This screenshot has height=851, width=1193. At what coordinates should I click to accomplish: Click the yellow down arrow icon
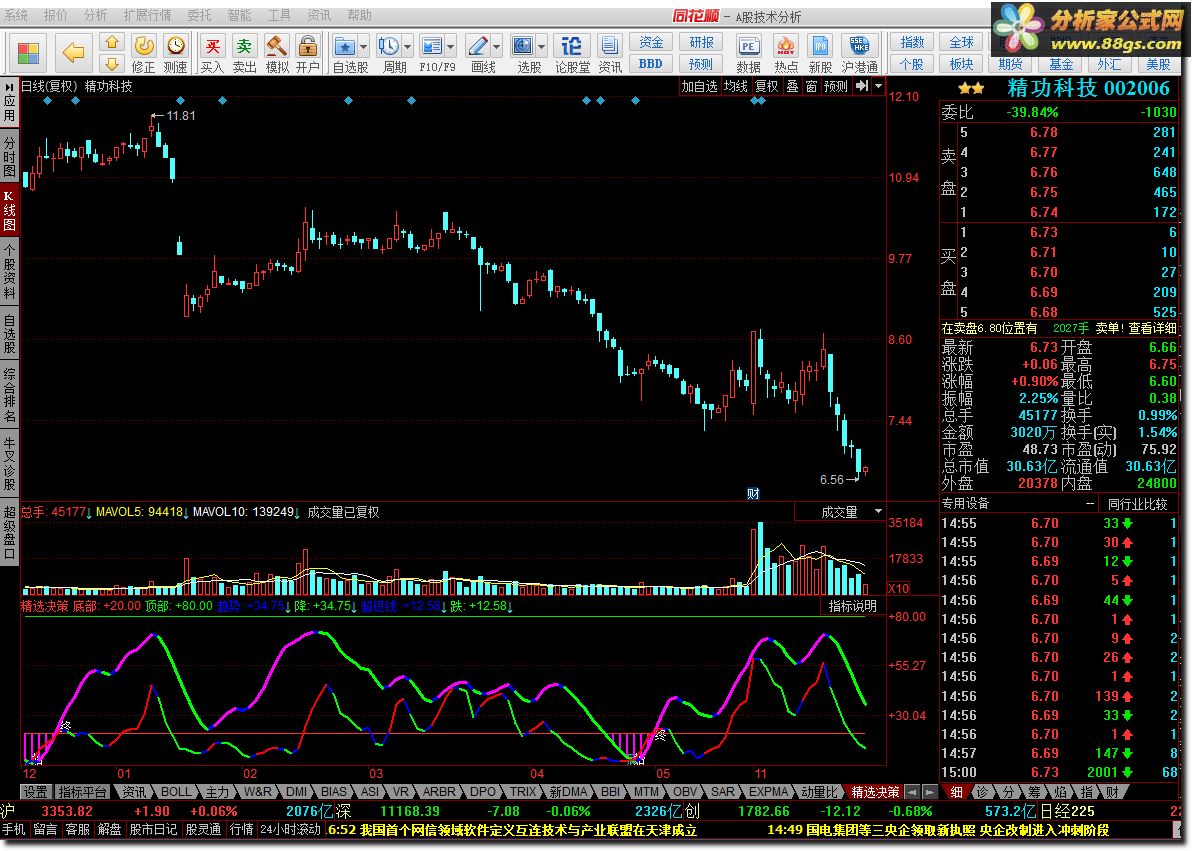point(112,63)
